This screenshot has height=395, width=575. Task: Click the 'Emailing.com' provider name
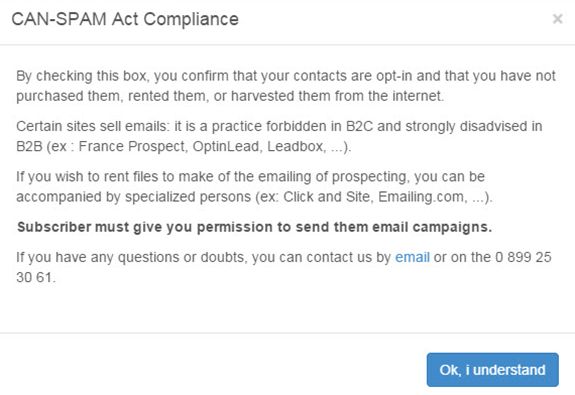[x=421, y=197]
